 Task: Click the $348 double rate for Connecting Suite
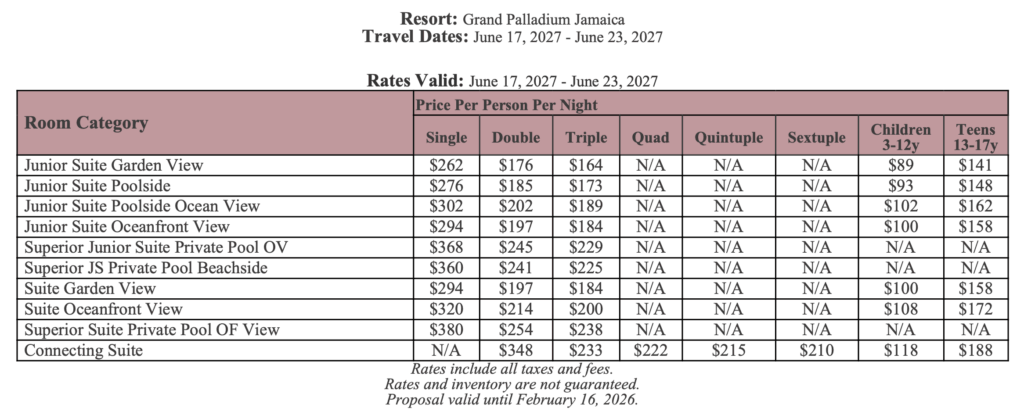(x=516, y=350)
